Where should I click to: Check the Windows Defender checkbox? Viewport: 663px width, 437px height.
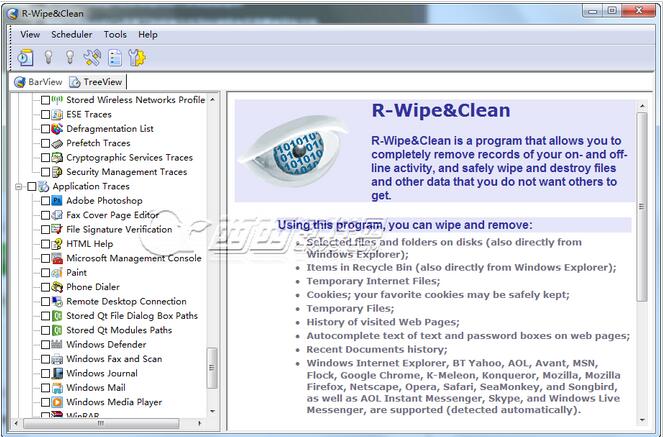45,345
